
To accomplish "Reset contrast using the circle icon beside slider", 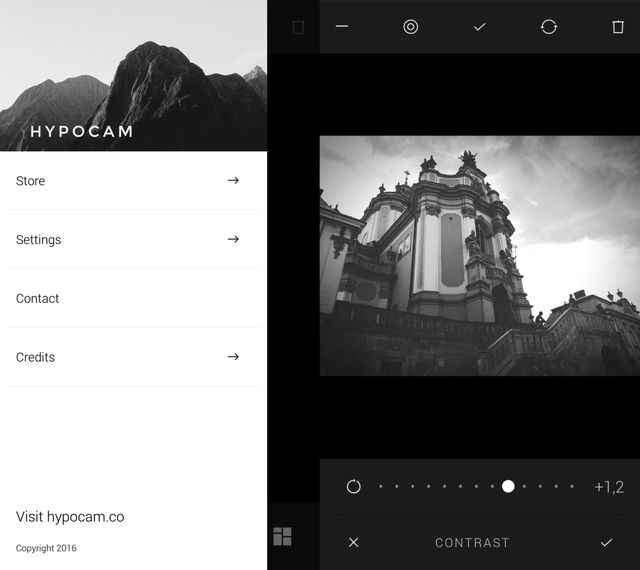I will 353,486.
